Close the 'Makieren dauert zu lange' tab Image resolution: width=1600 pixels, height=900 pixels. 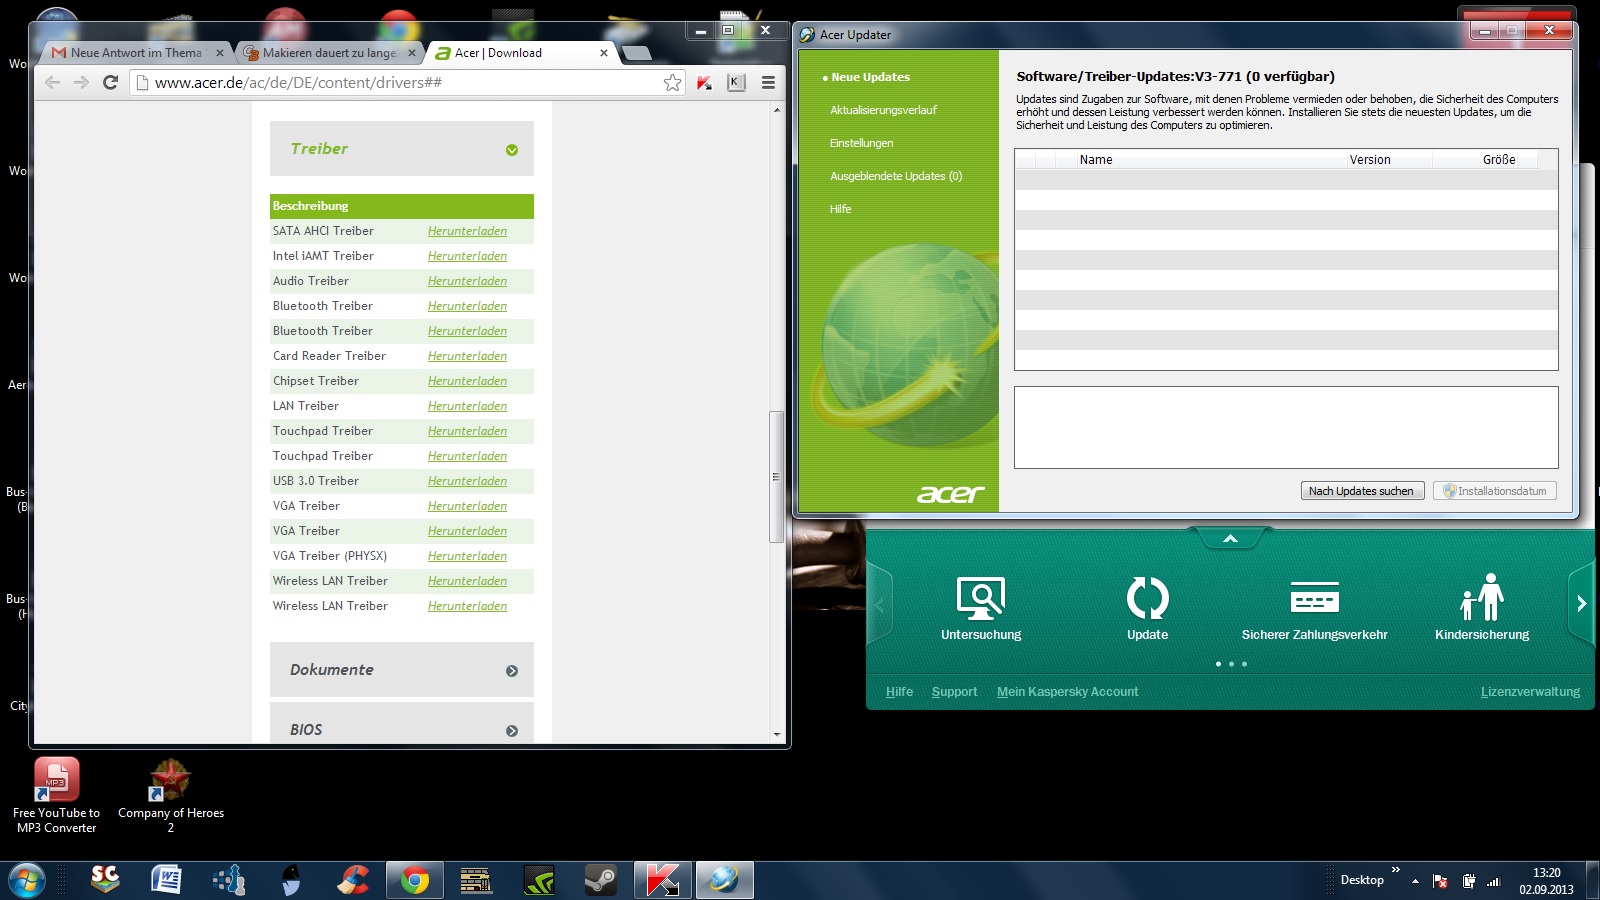pyautogui.click(x=411, y=53)
